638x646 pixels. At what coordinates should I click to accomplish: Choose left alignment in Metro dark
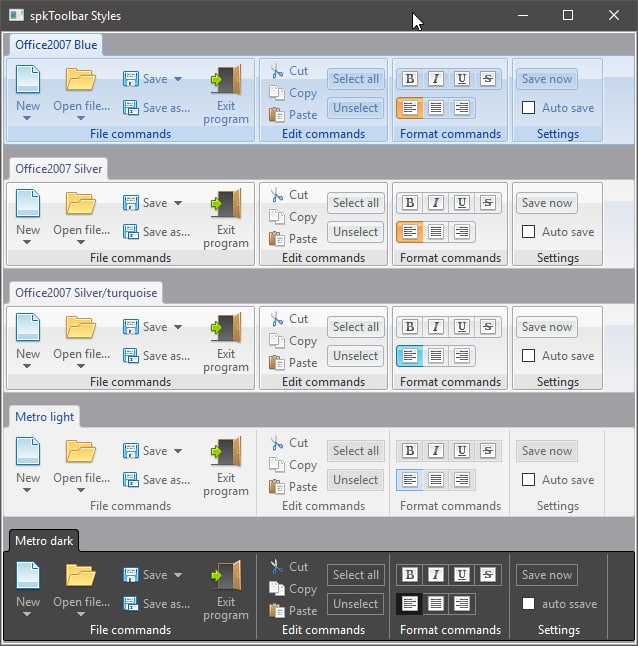pyautogui.click(x=410, y=604)
